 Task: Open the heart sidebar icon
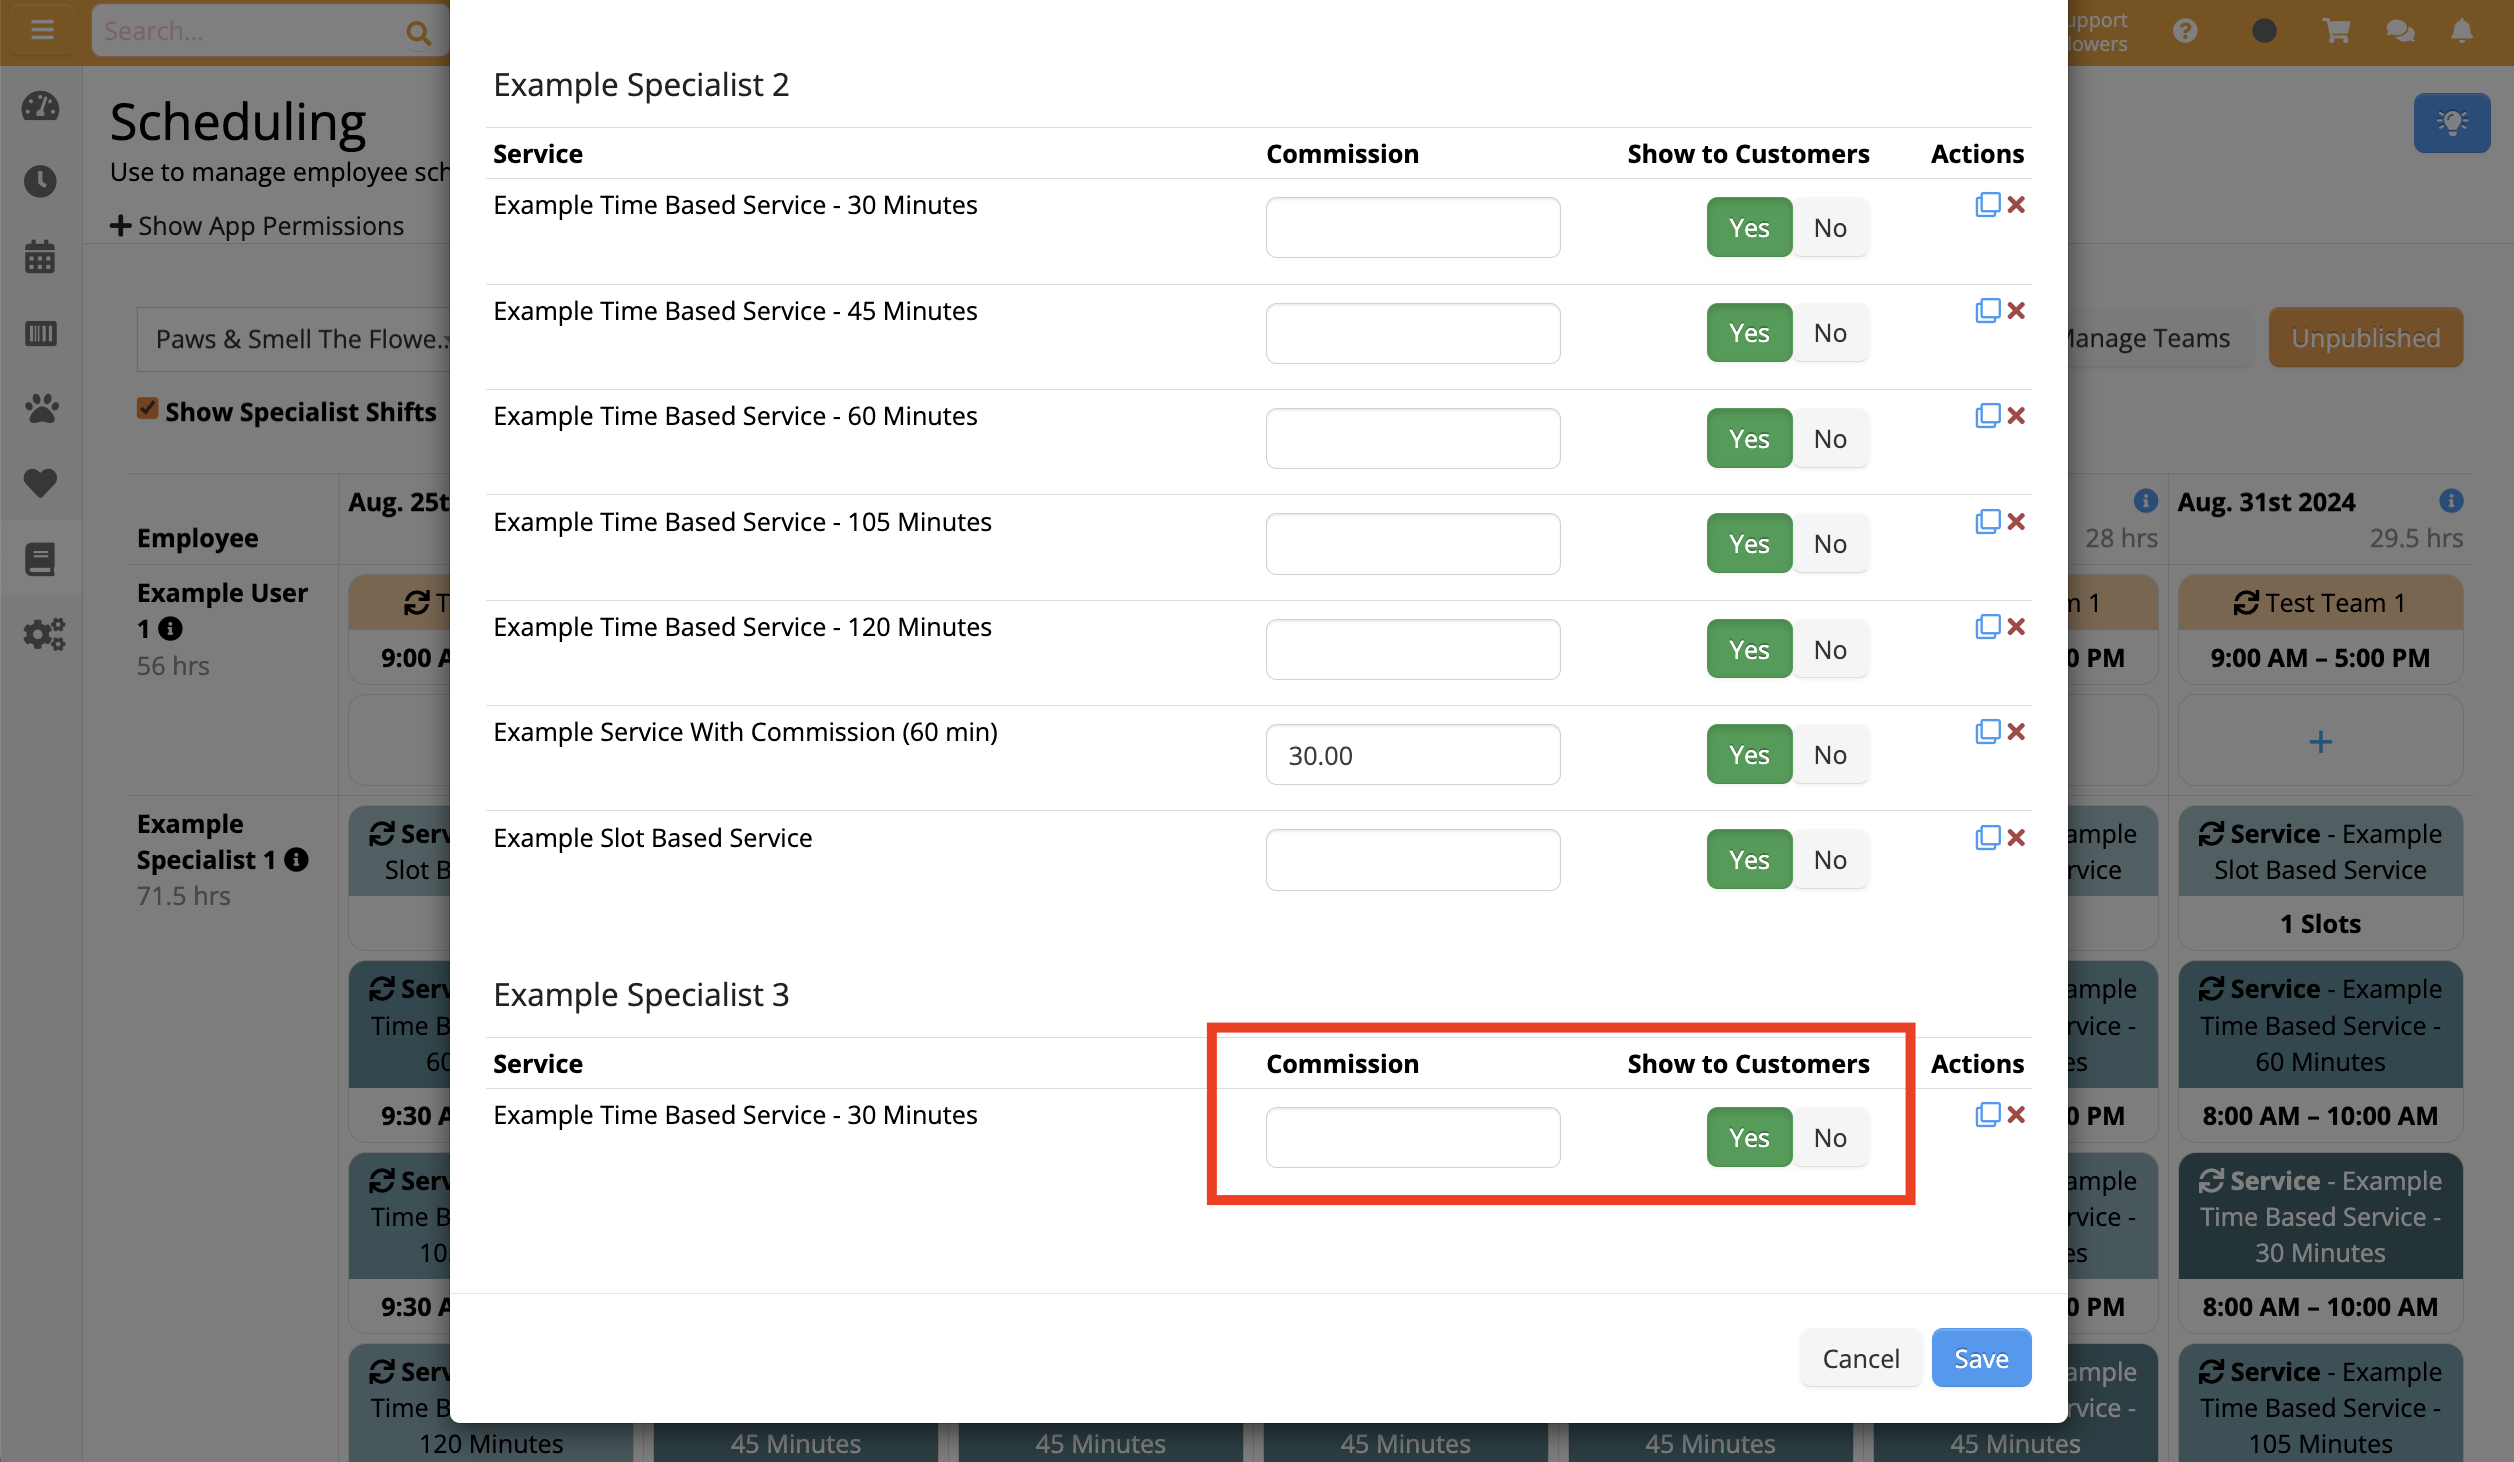(40, 483)
